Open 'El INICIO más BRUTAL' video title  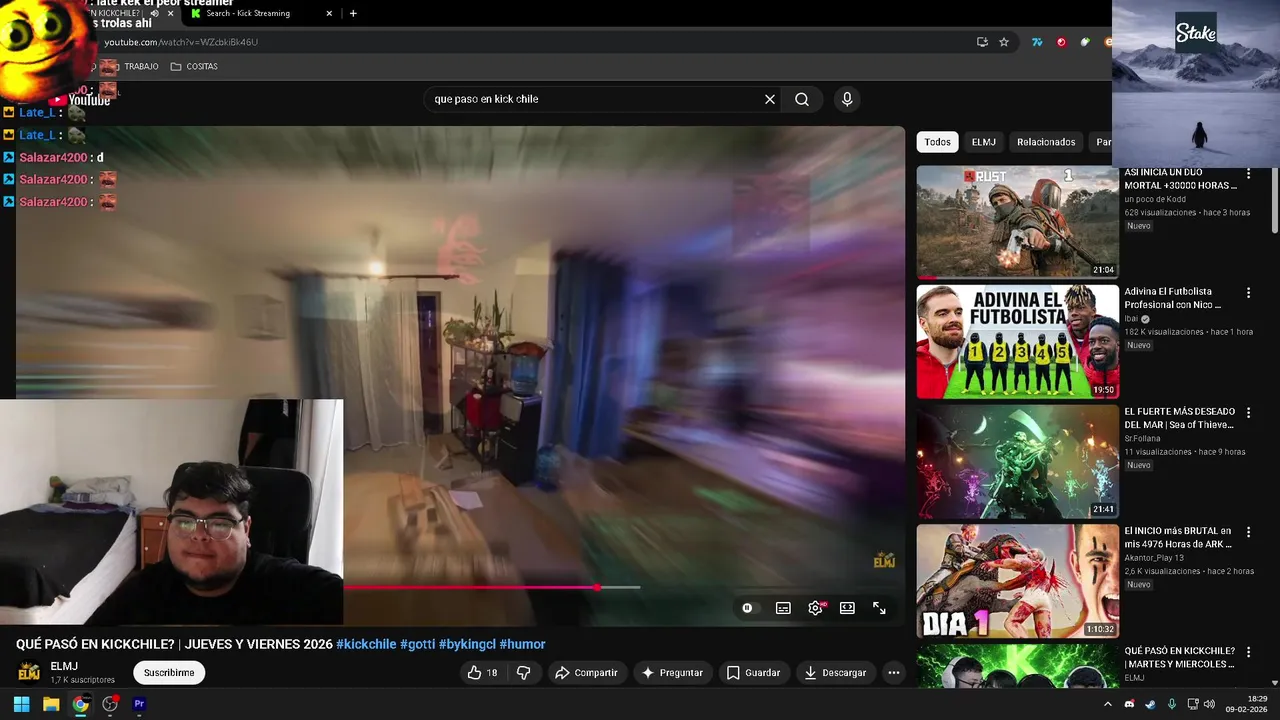(x=1180, y=538)
